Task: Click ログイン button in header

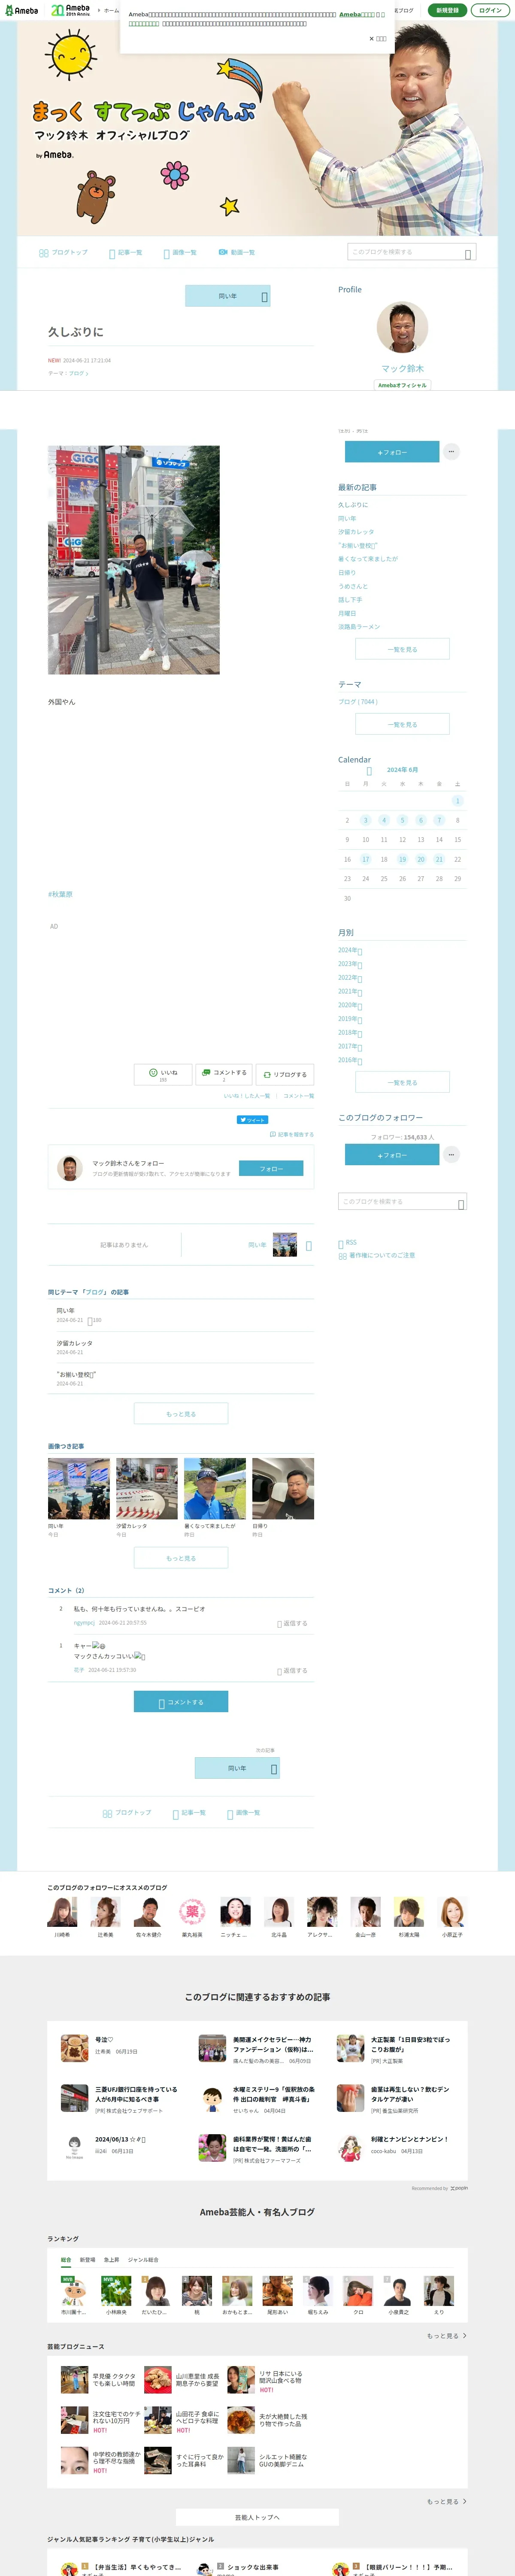Action: [490, 10]
